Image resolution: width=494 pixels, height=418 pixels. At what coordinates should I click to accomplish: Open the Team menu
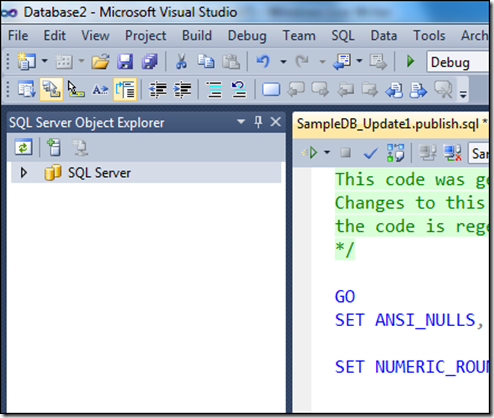pyautogui.click(x=299, y=36)
